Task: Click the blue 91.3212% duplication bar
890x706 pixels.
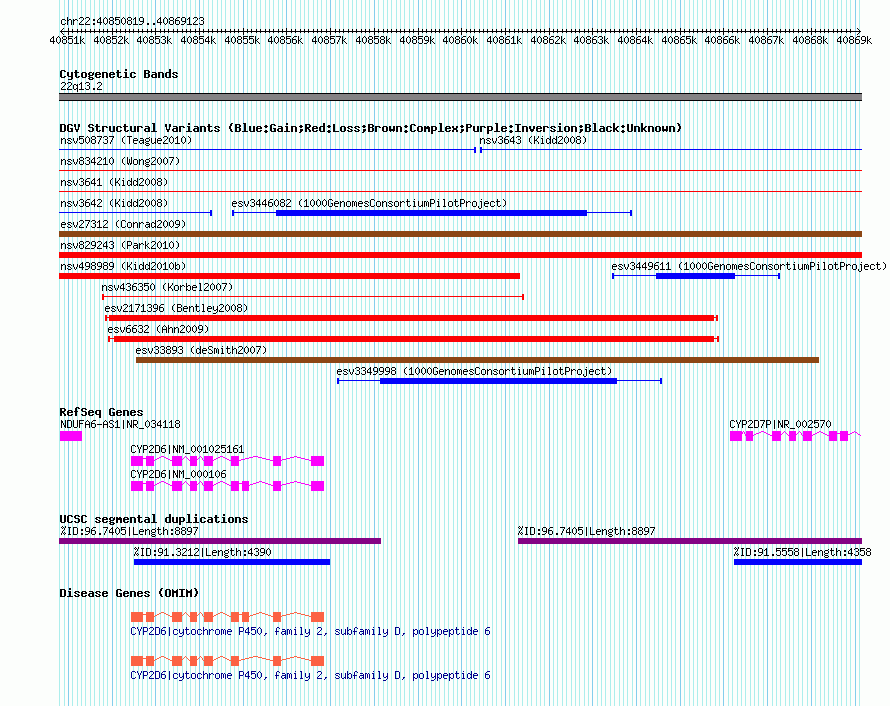Action: tap(232, 562)
